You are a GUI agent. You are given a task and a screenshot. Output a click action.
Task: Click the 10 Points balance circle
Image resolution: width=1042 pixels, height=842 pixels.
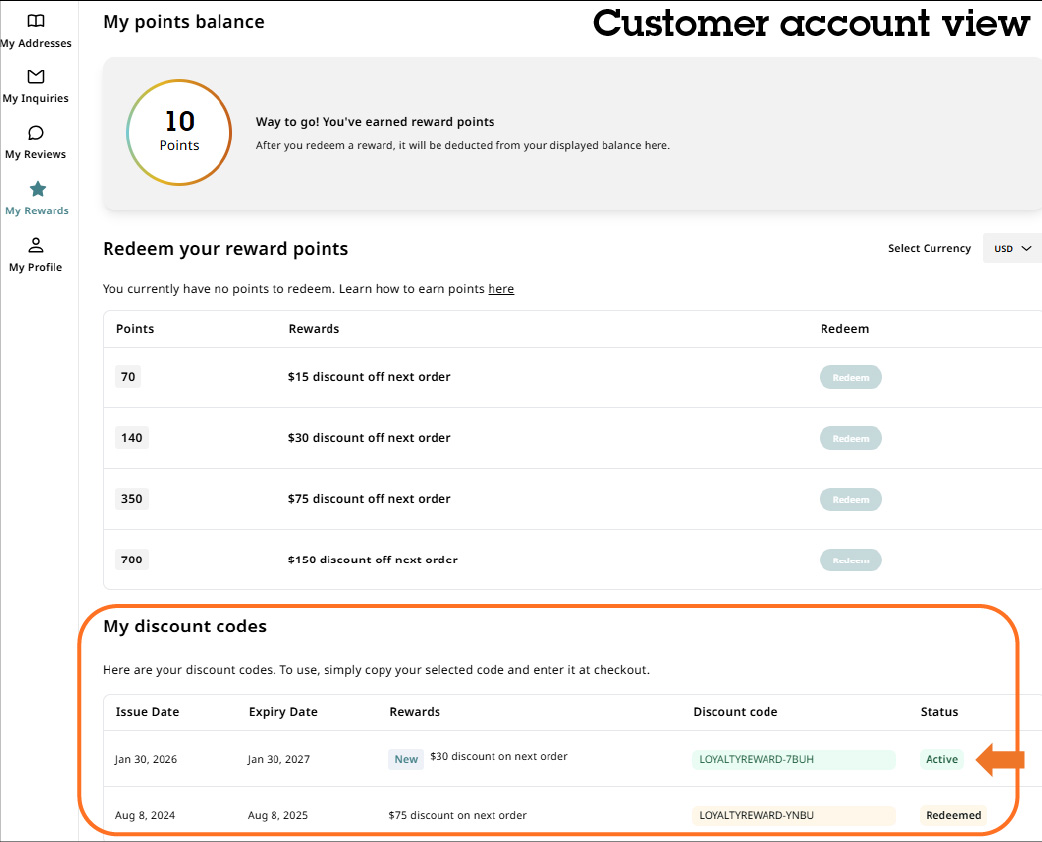tap(179, 132)
